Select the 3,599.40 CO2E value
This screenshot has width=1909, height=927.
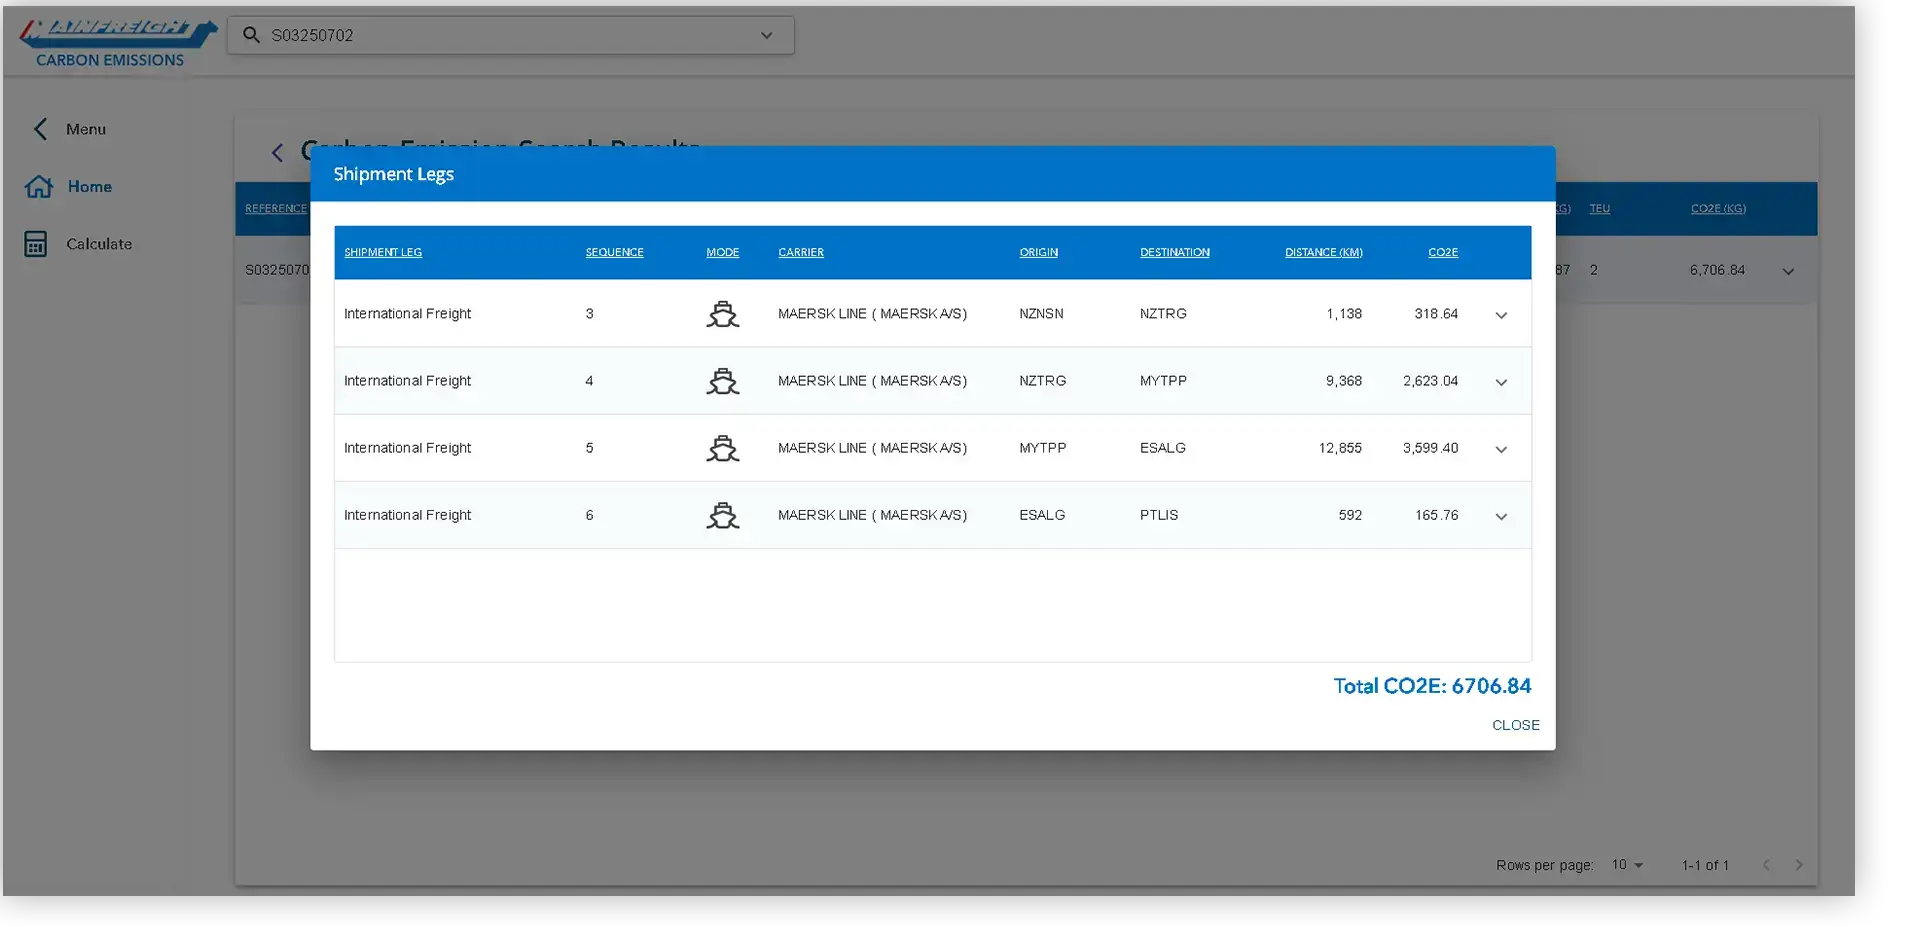(1430, 448)
